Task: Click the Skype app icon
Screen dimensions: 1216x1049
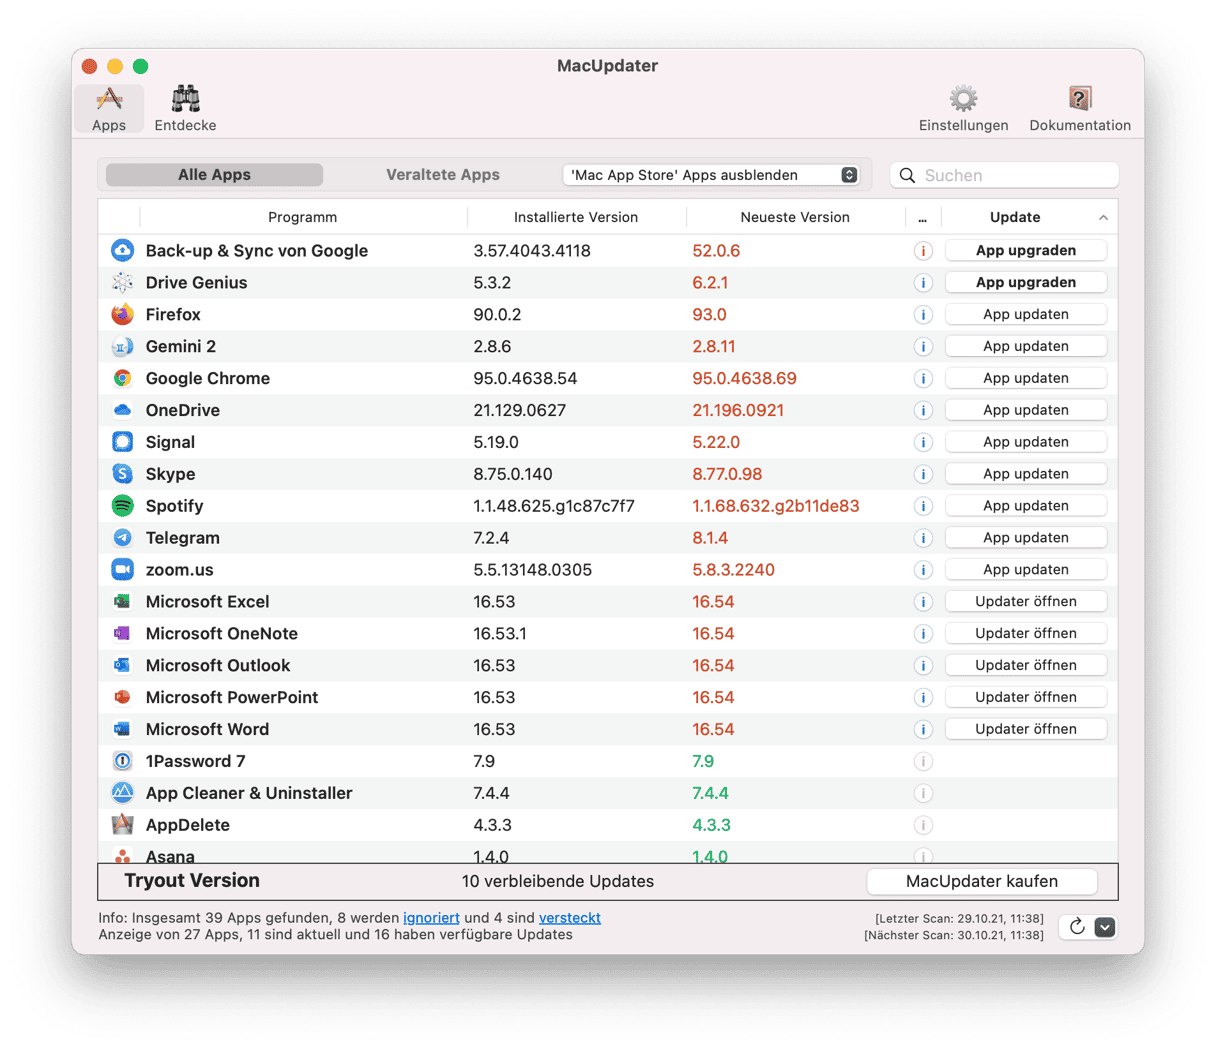Action: (x=122, y=474)
